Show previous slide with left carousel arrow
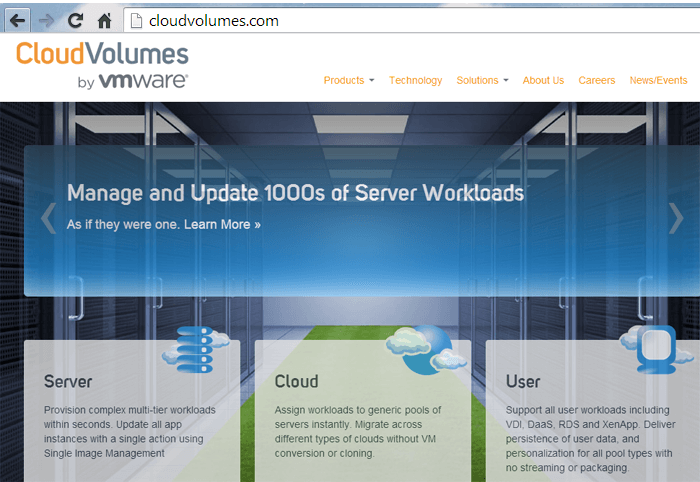The image size is (700, 482). click(x=48, y=218)
